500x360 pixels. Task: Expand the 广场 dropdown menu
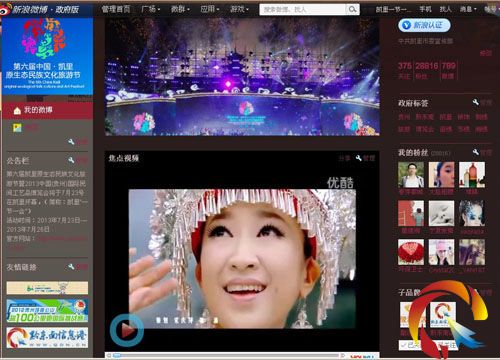[151, 9]
